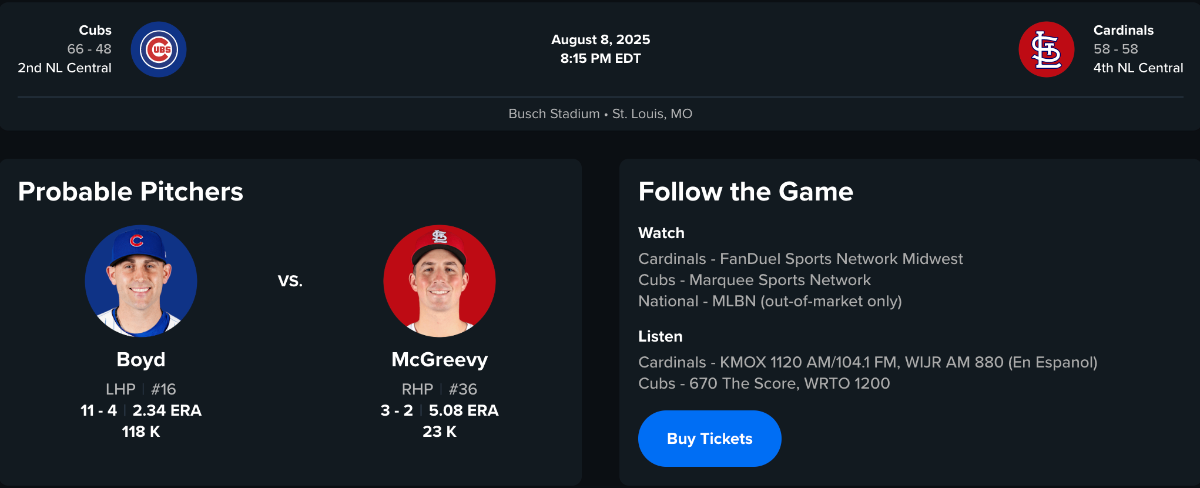The width and height of the screenshot is (1200, 488).
Task: Click the August 8, 2025 game date
Action: (600, 40)
